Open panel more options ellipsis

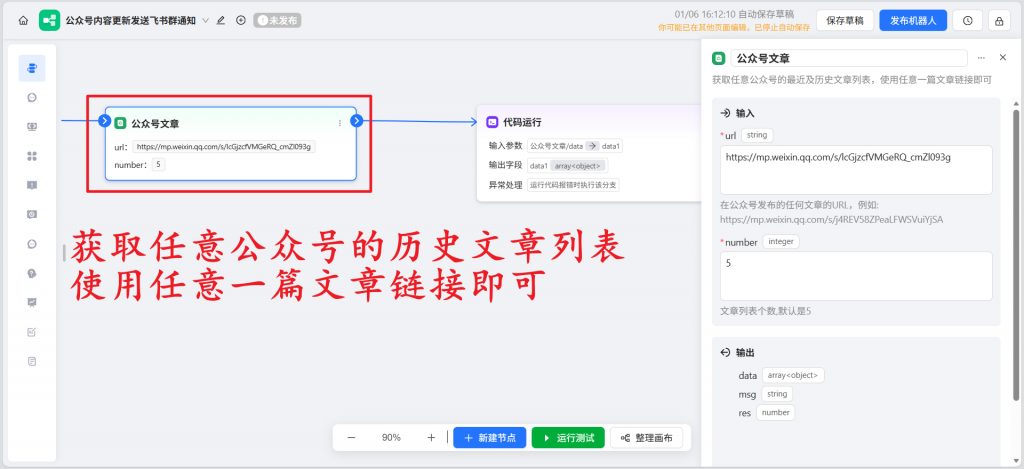[981, 58]
